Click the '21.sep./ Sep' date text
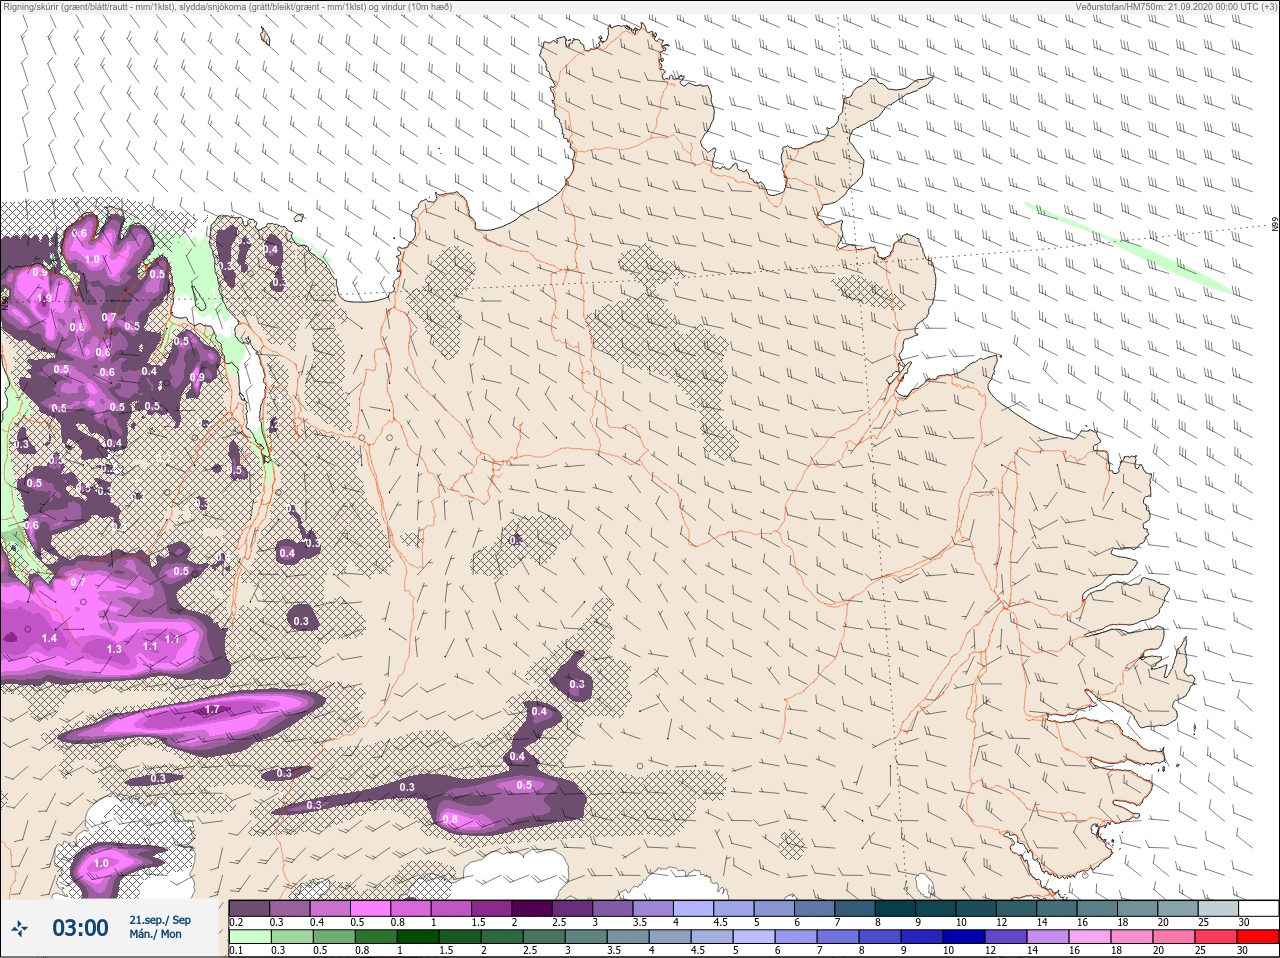This screenshot has width=1280, height=958. [160, 920]
